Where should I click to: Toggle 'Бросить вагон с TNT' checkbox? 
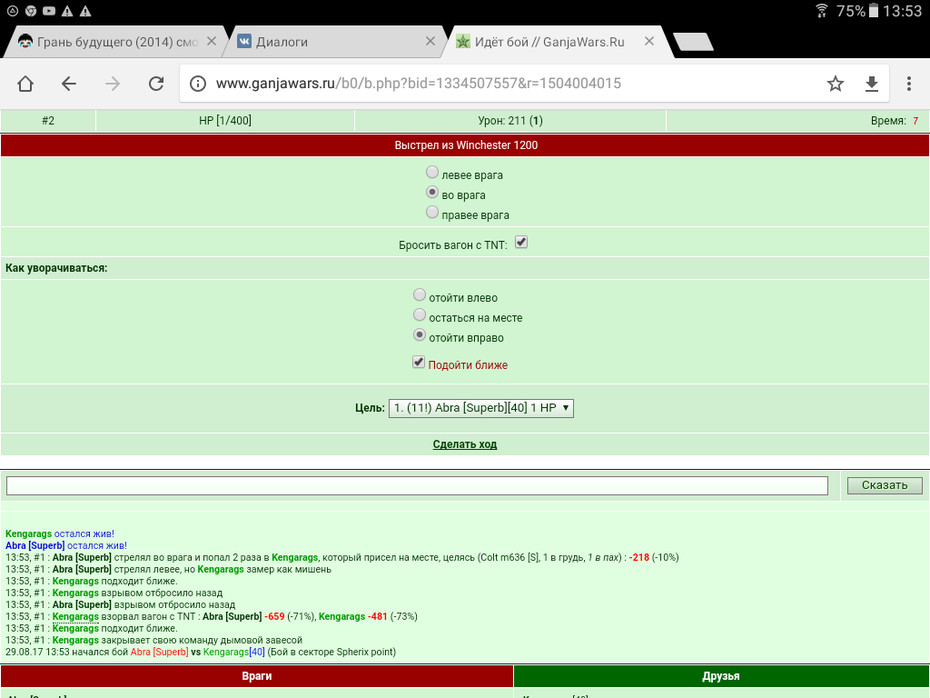[x=521, y=242]
